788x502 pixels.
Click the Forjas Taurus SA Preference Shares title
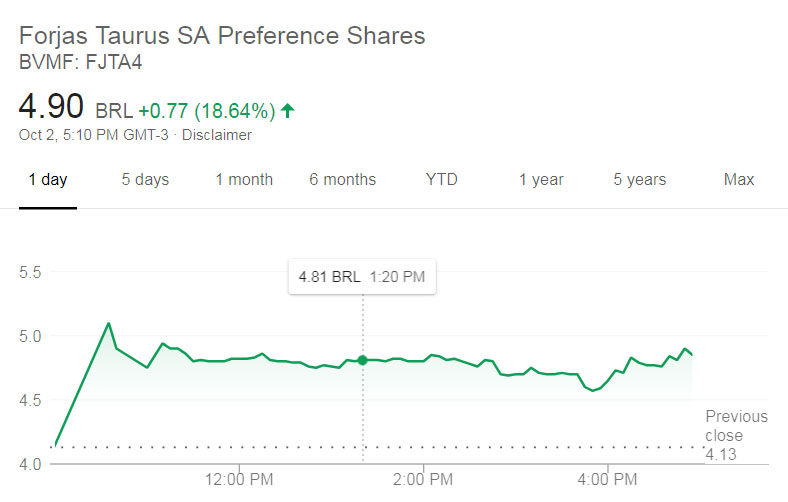coord(222,36)
